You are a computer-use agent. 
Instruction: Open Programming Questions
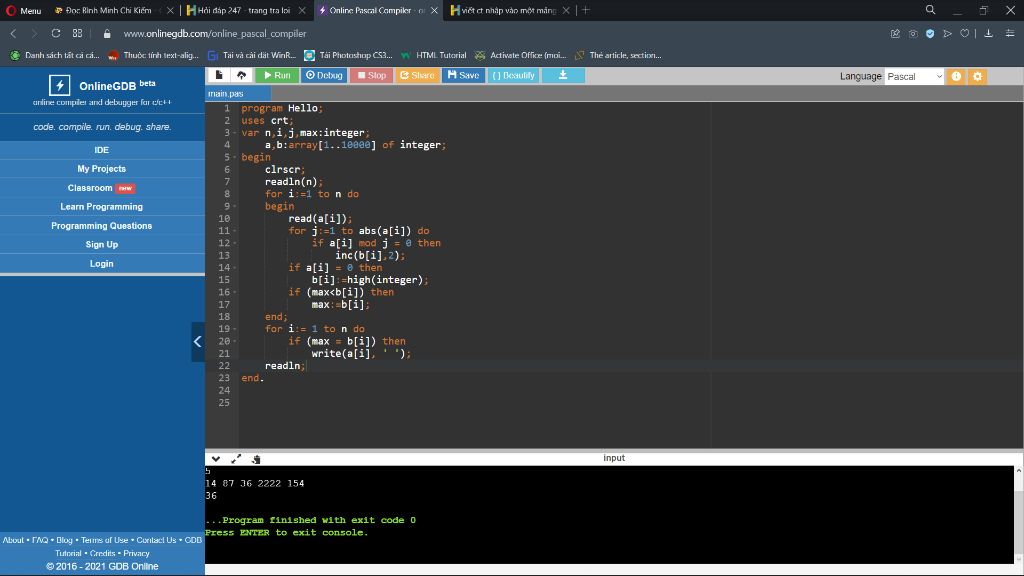pos(102,226)
